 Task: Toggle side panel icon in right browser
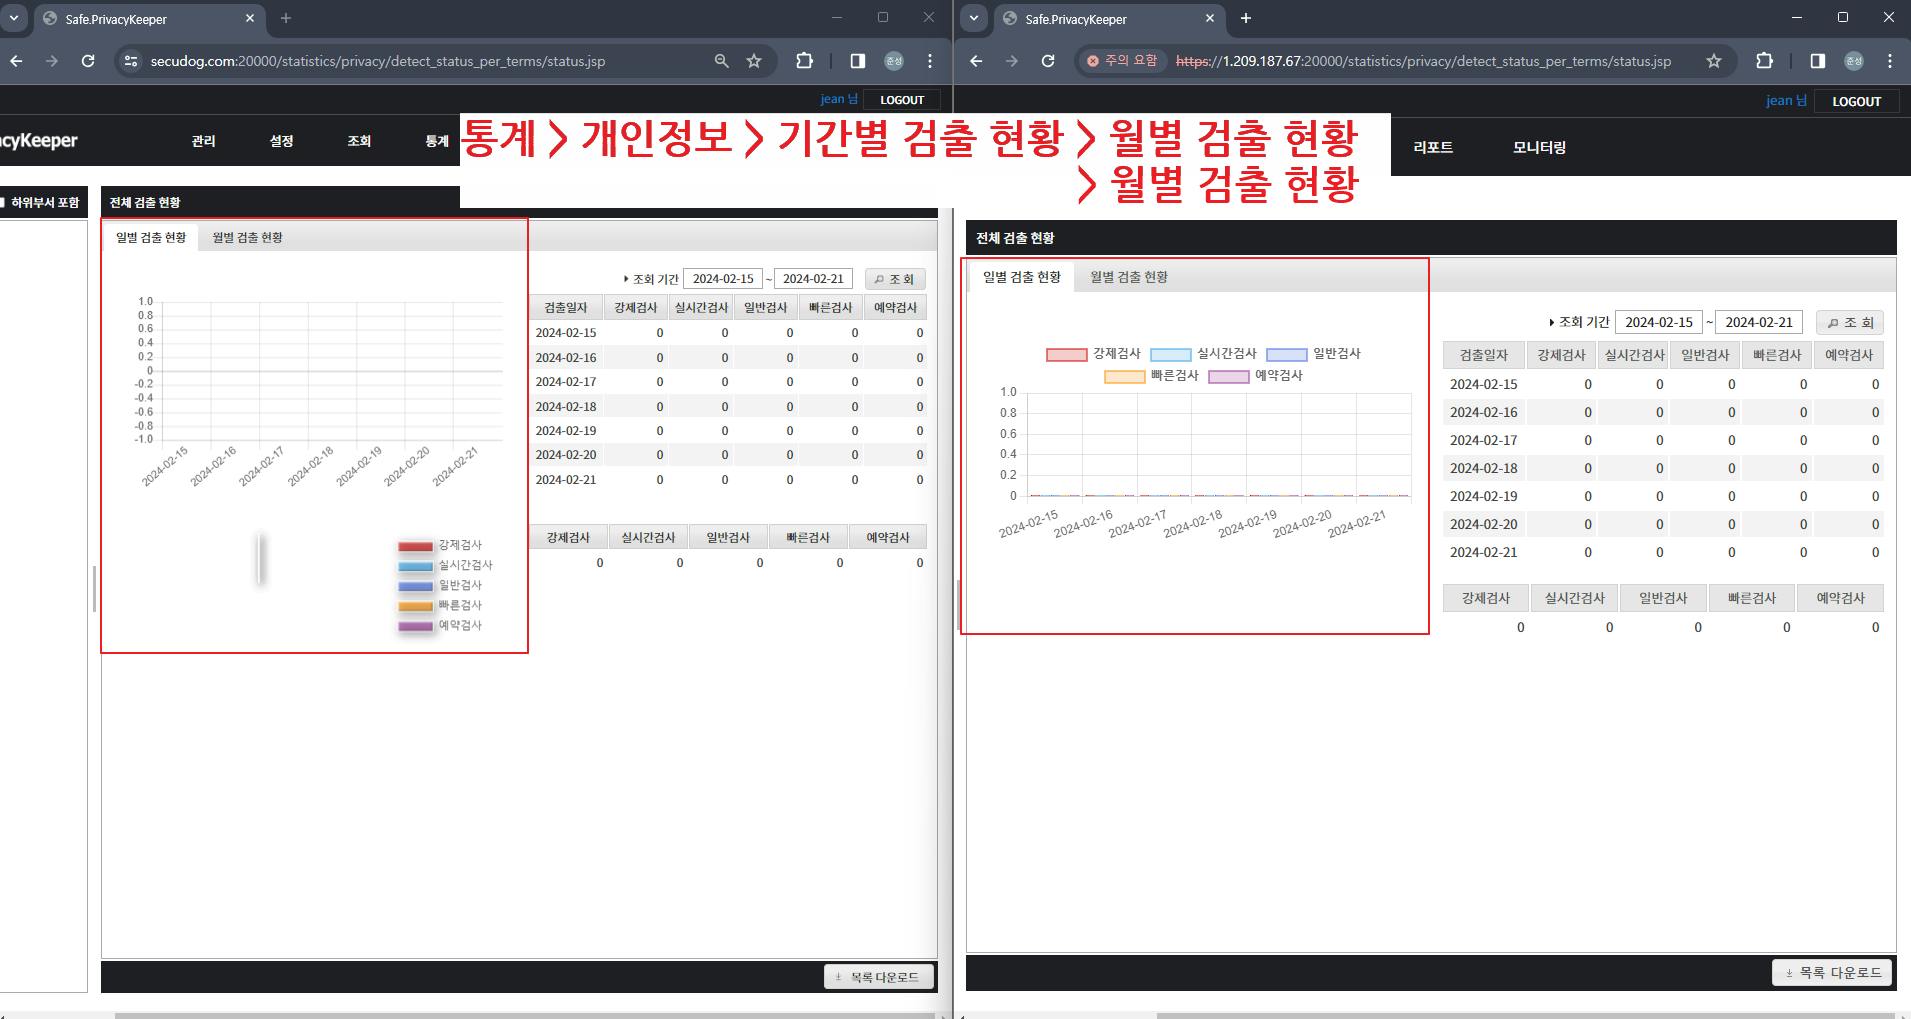click(x=1817, y=61)
